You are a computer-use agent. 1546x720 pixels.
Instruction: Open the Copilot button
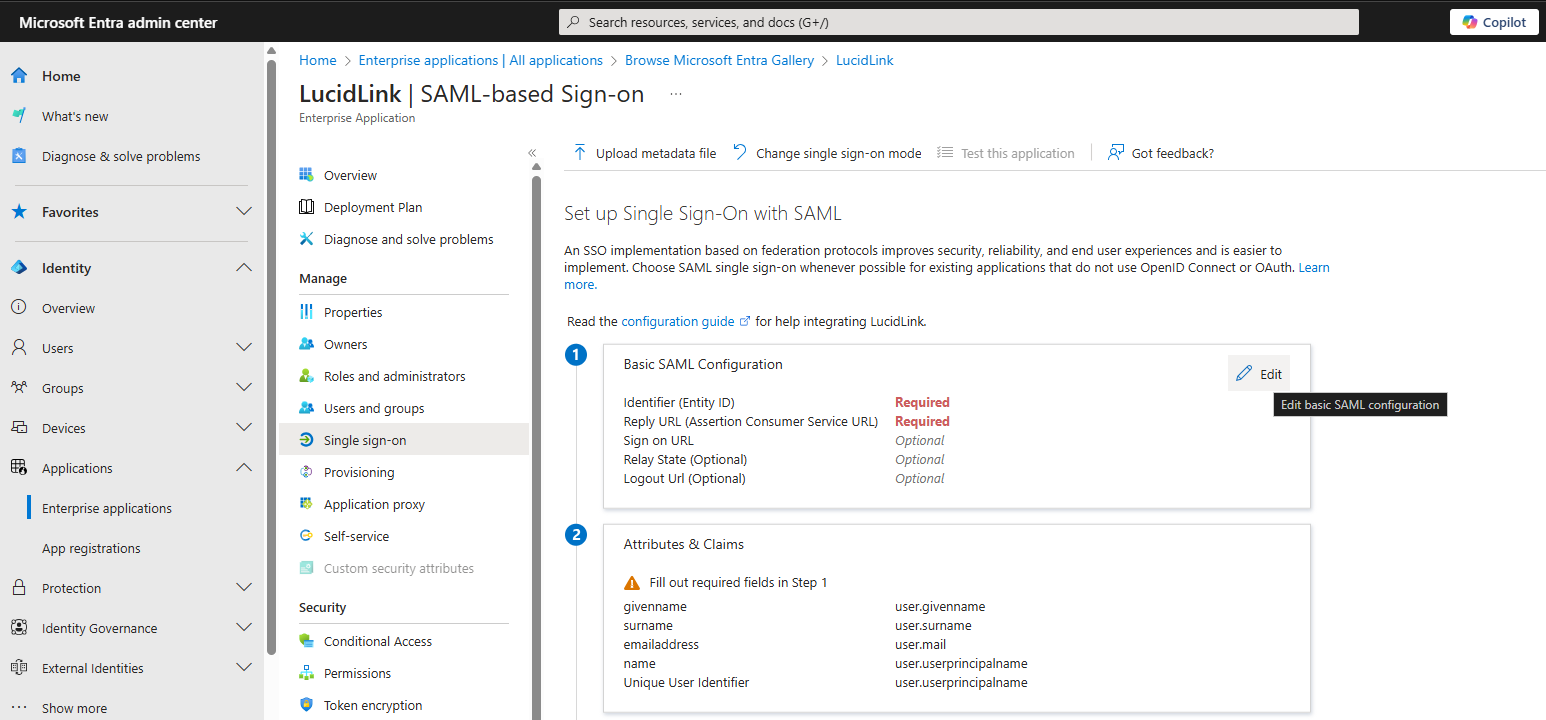(1494, 22)
